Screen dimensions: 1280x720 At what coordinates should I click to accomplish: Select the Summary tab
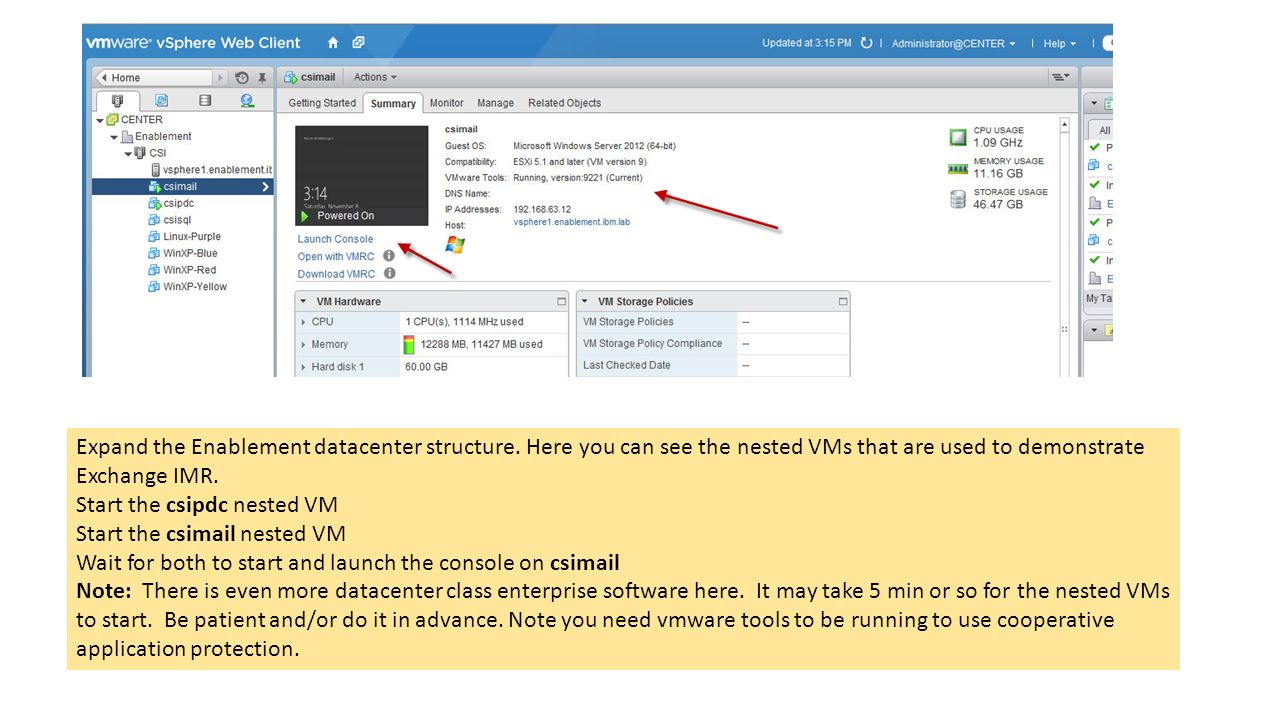coord(393,103)
